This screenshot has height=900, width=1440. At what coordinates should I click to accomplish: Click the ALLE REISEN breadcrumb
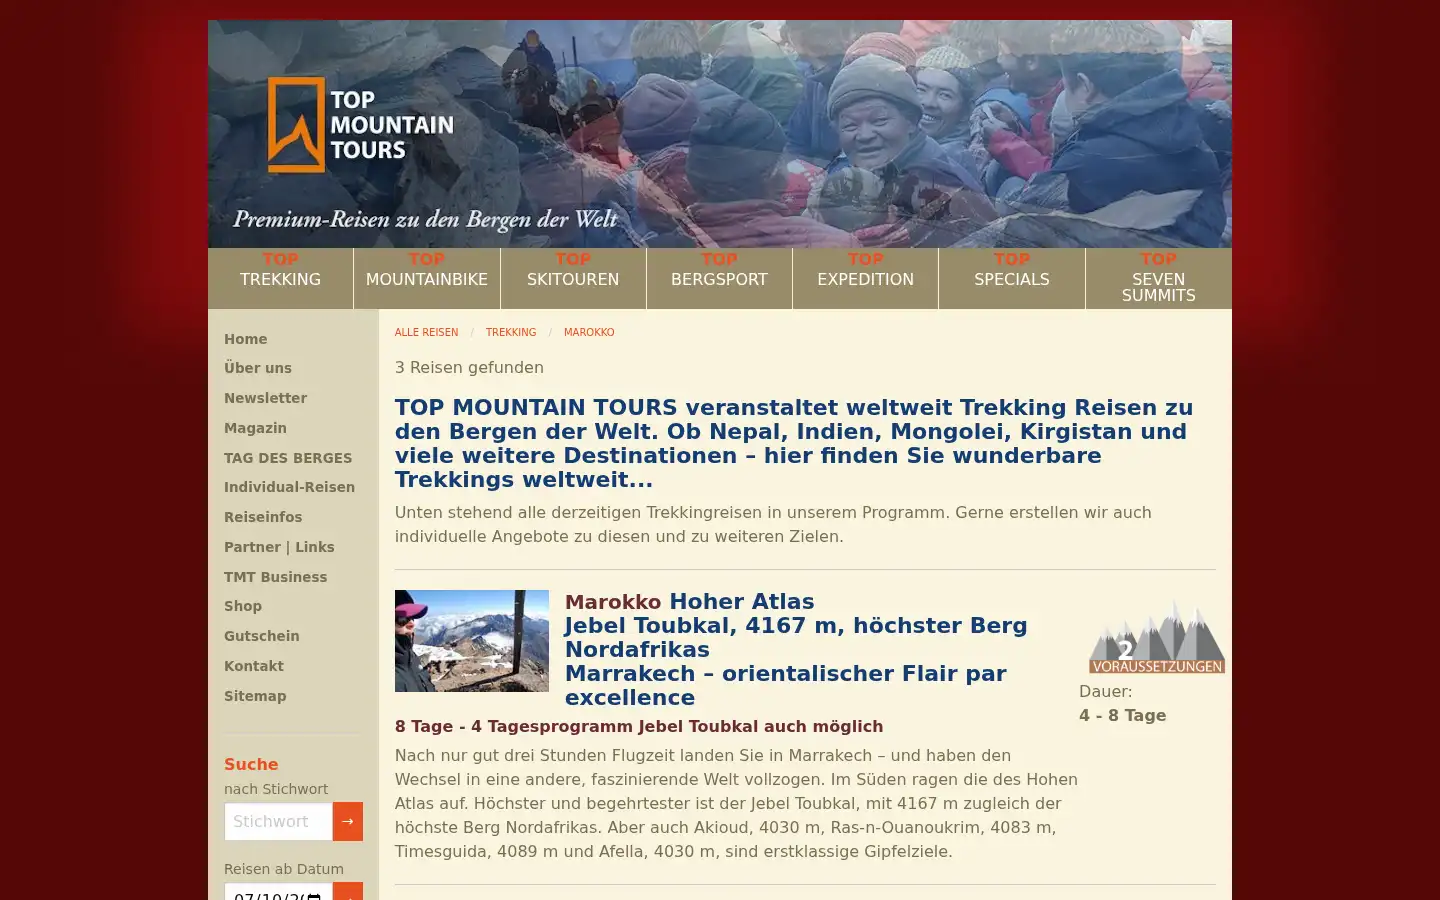tap(426, 332)
